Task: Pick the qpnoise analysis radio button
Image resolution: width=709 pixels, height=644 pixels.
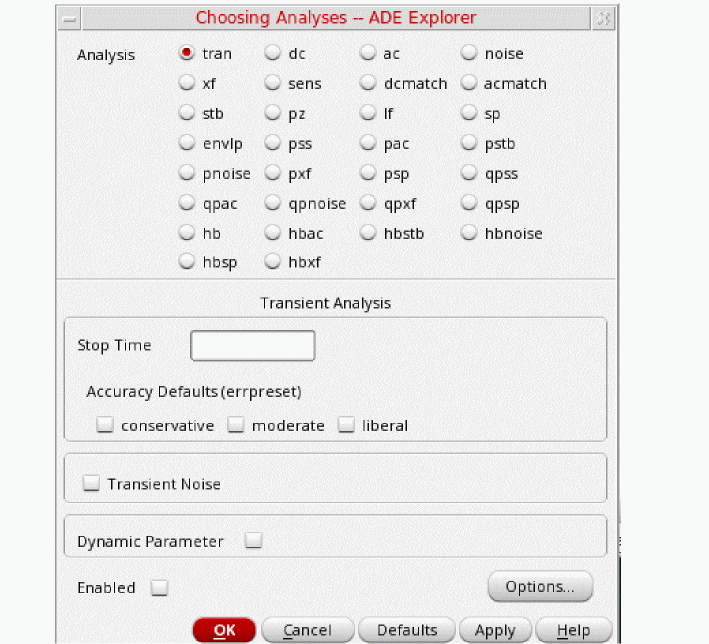Action: (273, 203)
